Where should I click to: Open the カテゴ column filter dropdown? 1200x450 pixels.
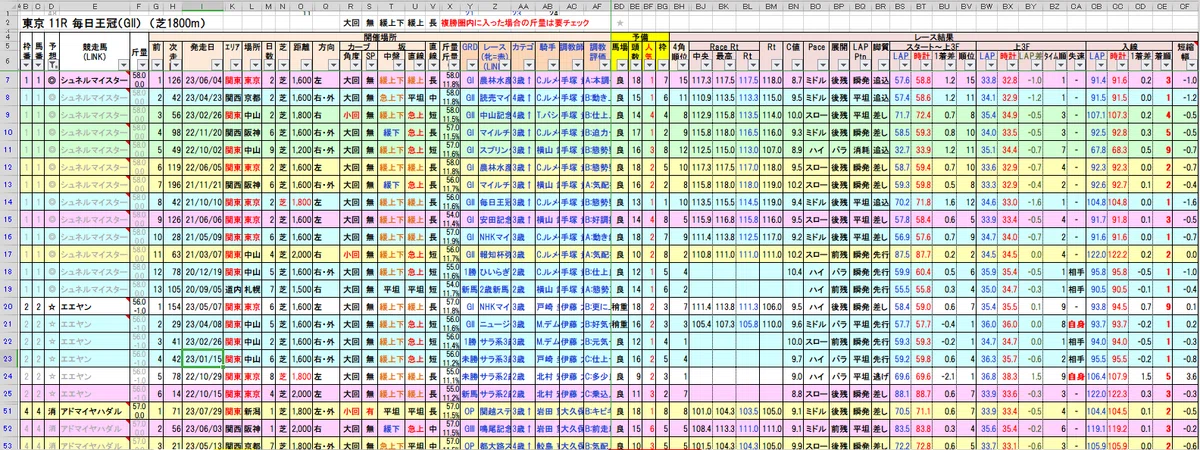(529, 66)
